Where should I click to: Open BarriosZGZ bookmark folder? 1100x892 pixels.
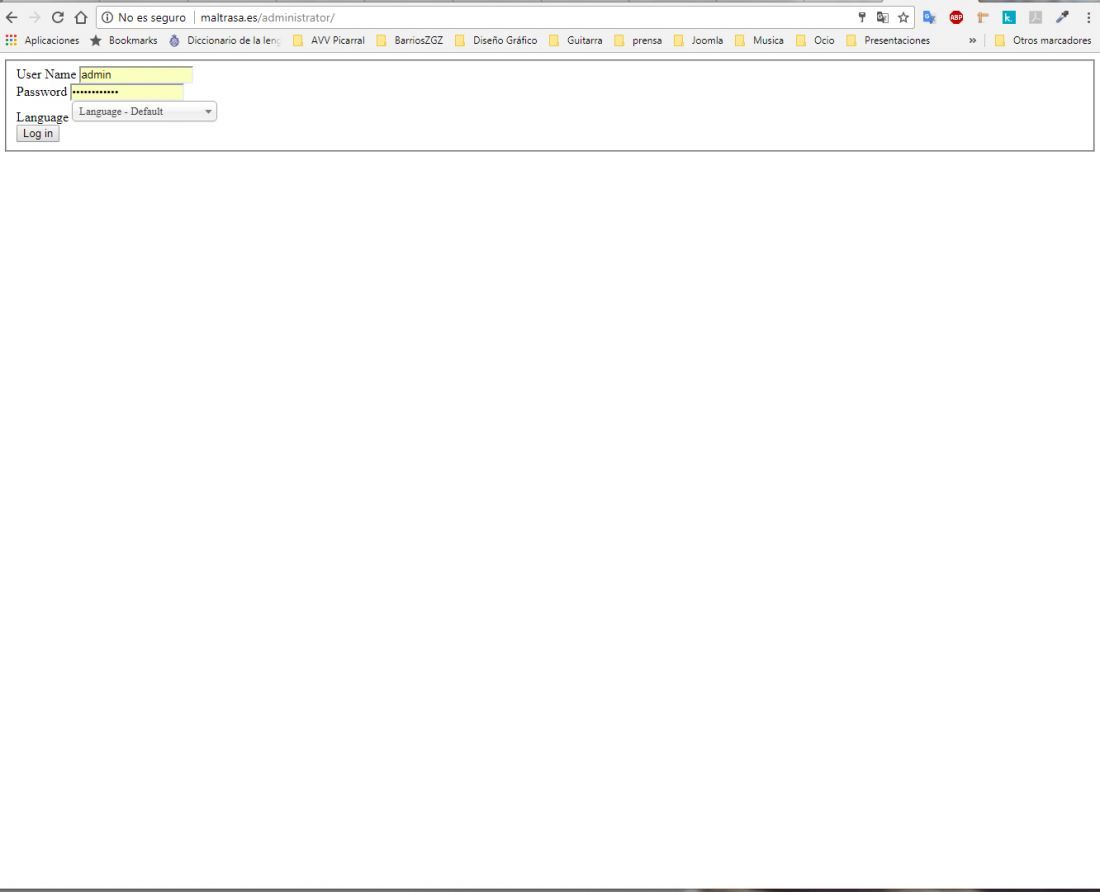pos(410,41)
